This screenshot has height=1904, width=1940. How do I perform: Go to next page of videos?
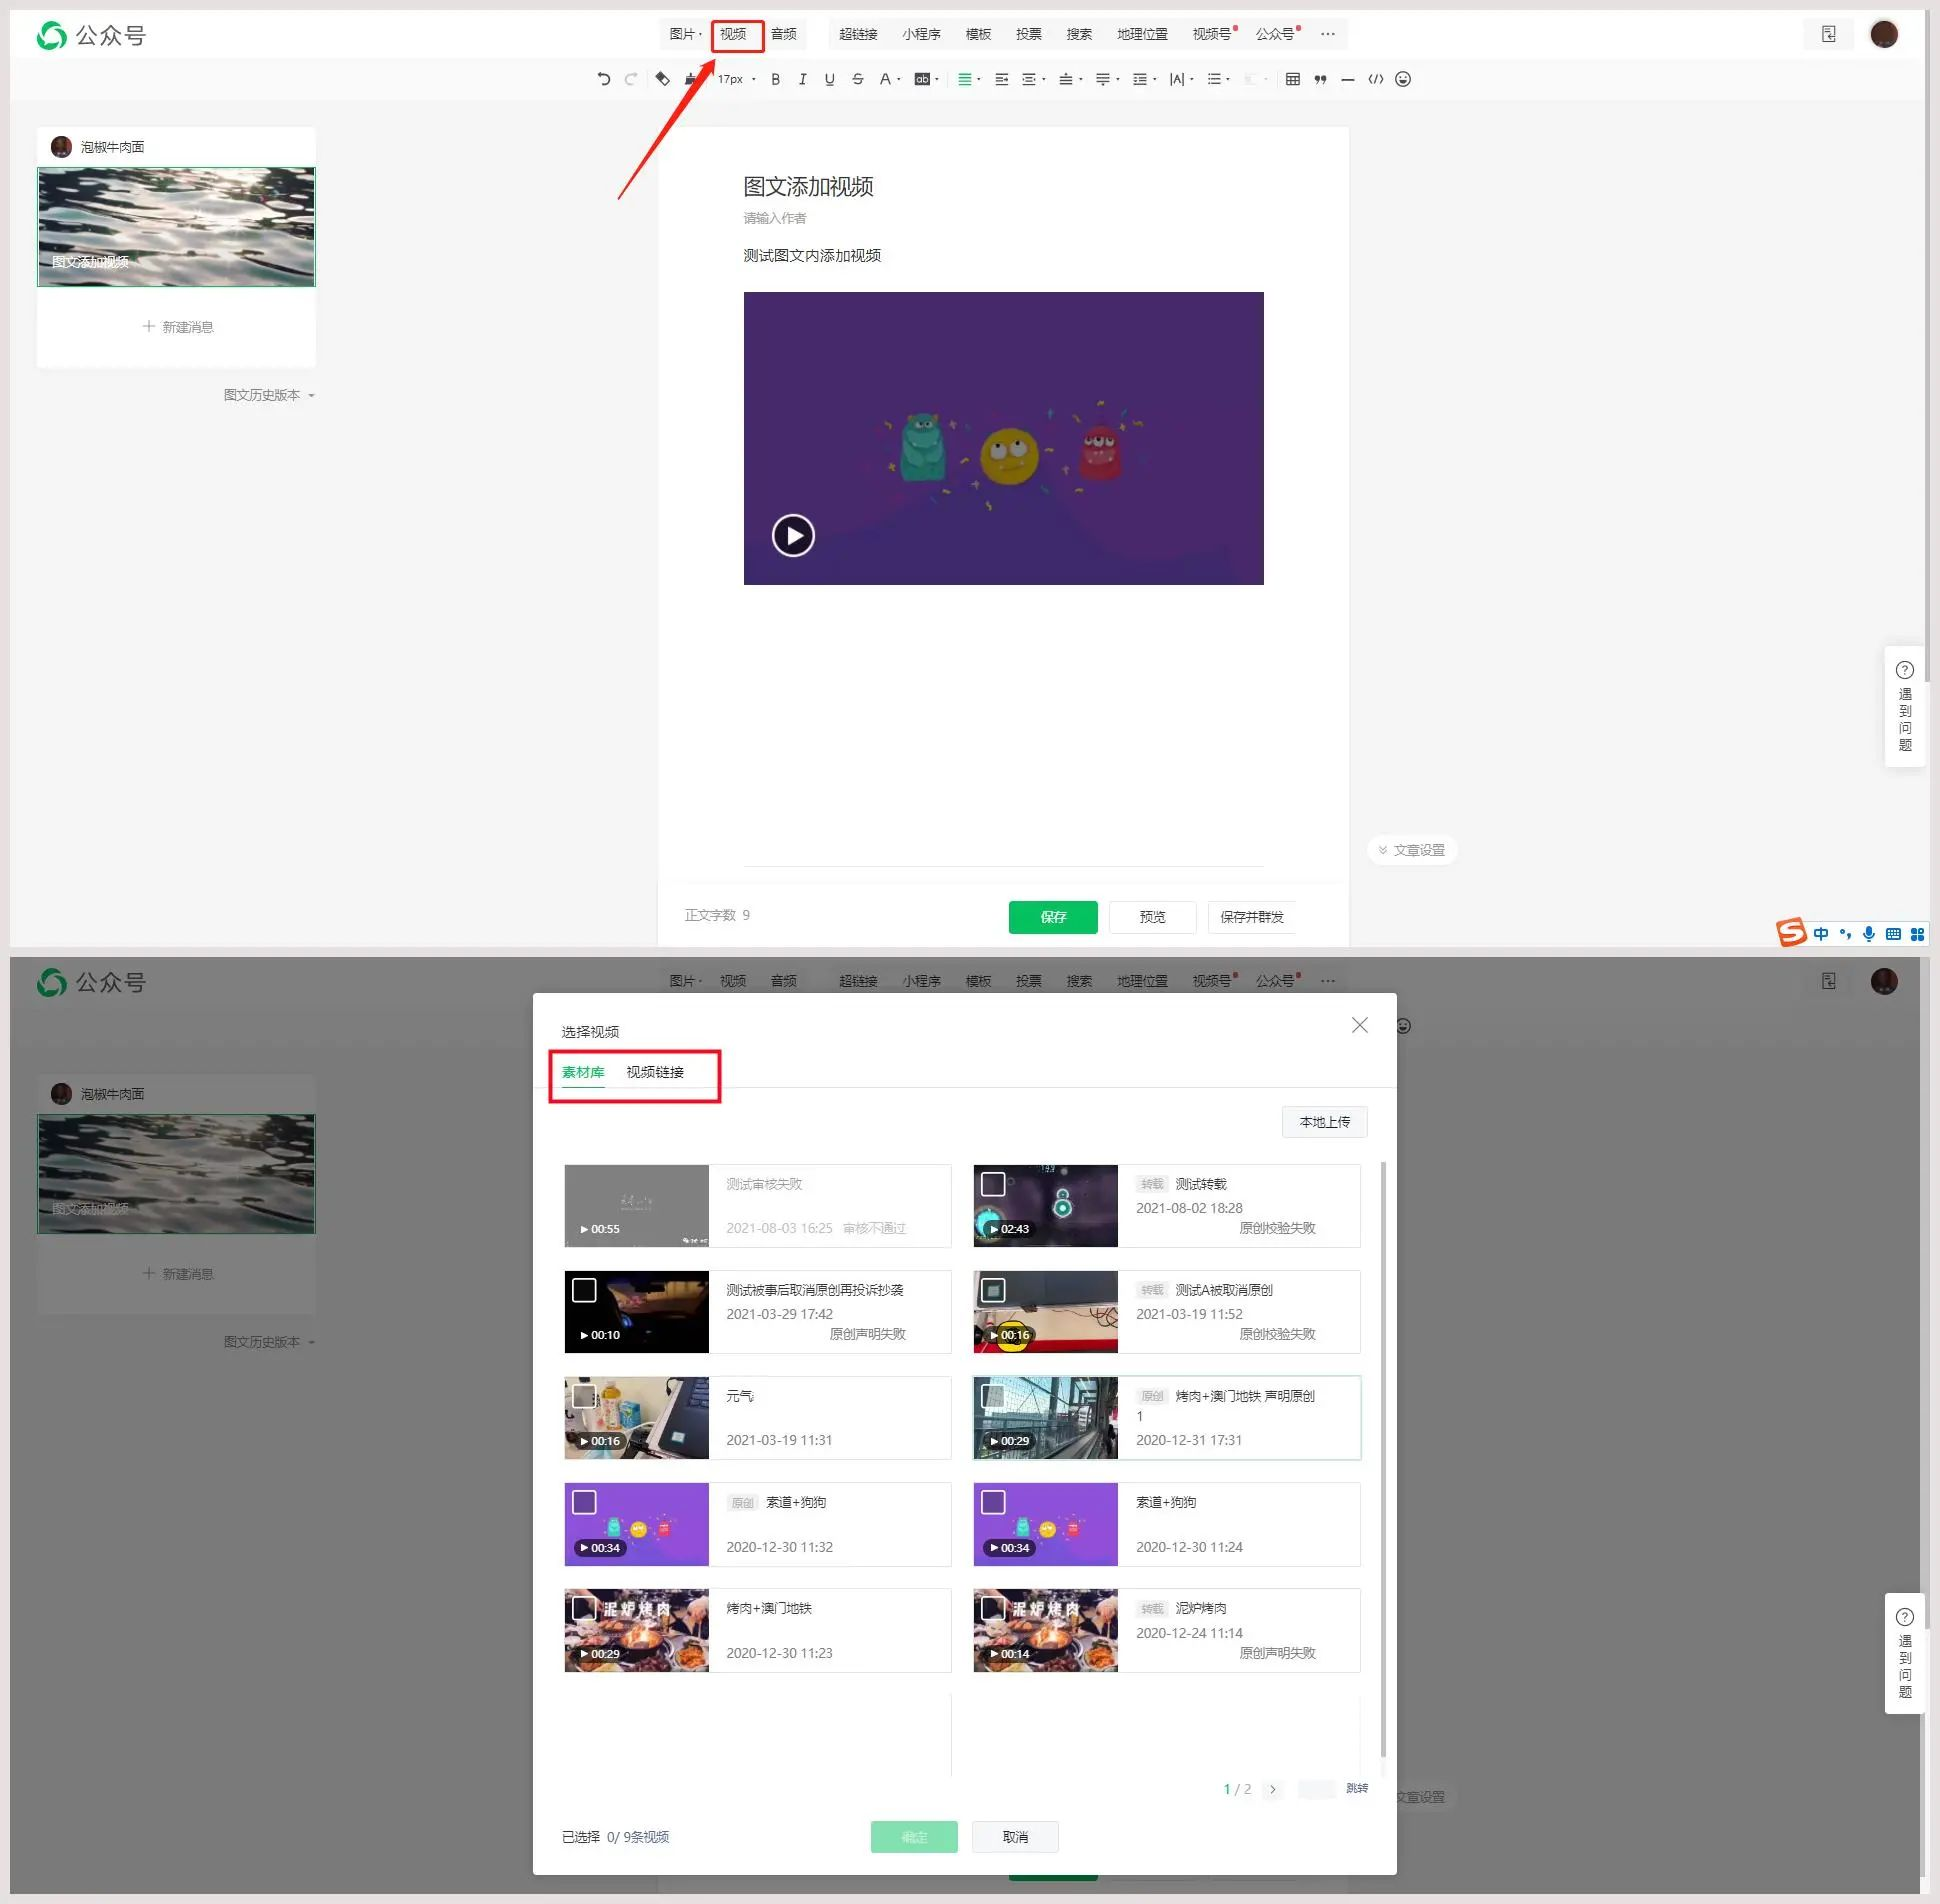click(1272, 1789)
